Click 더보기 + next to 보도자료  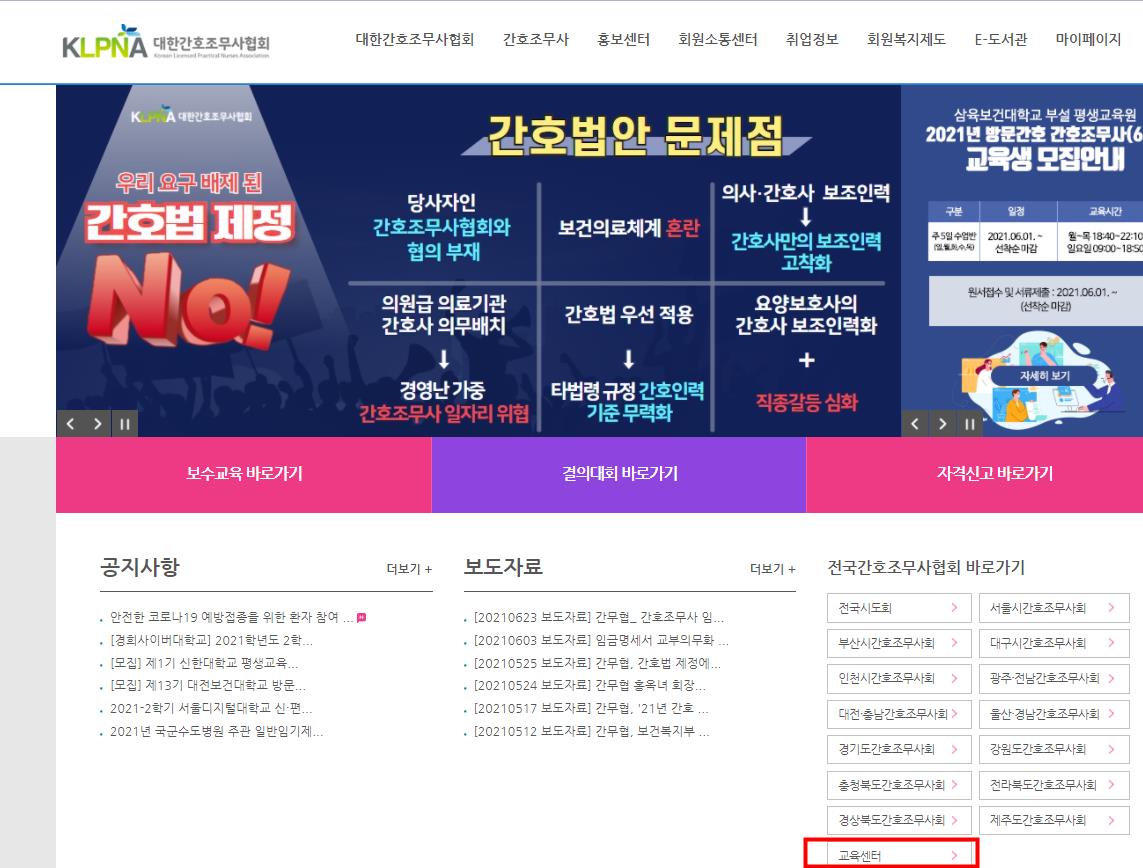773,568
